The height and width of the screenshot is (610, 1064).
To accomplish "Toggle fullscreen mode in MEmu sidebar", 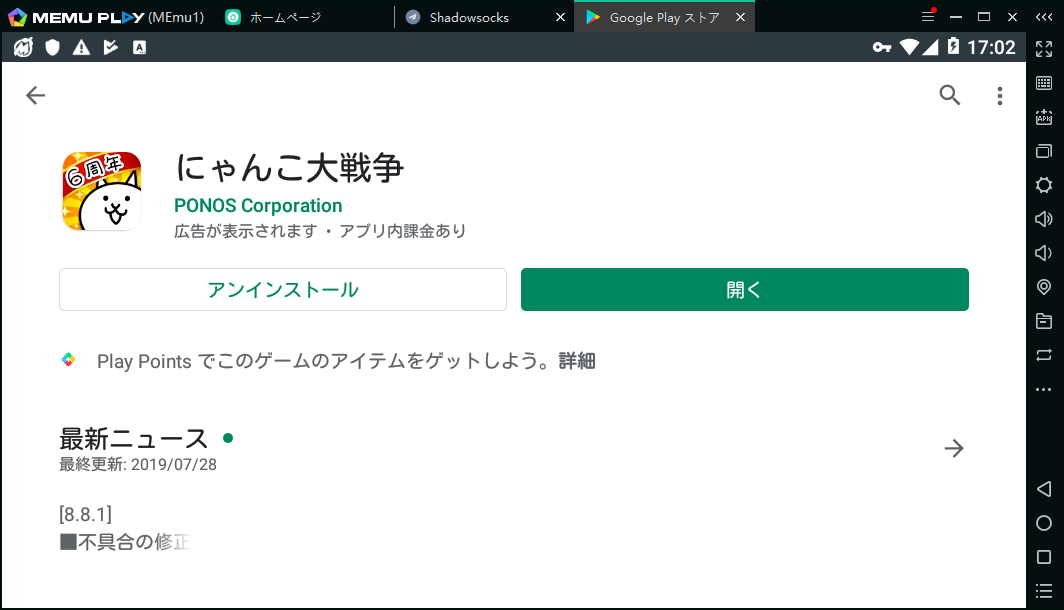I will coord(1044,49).
